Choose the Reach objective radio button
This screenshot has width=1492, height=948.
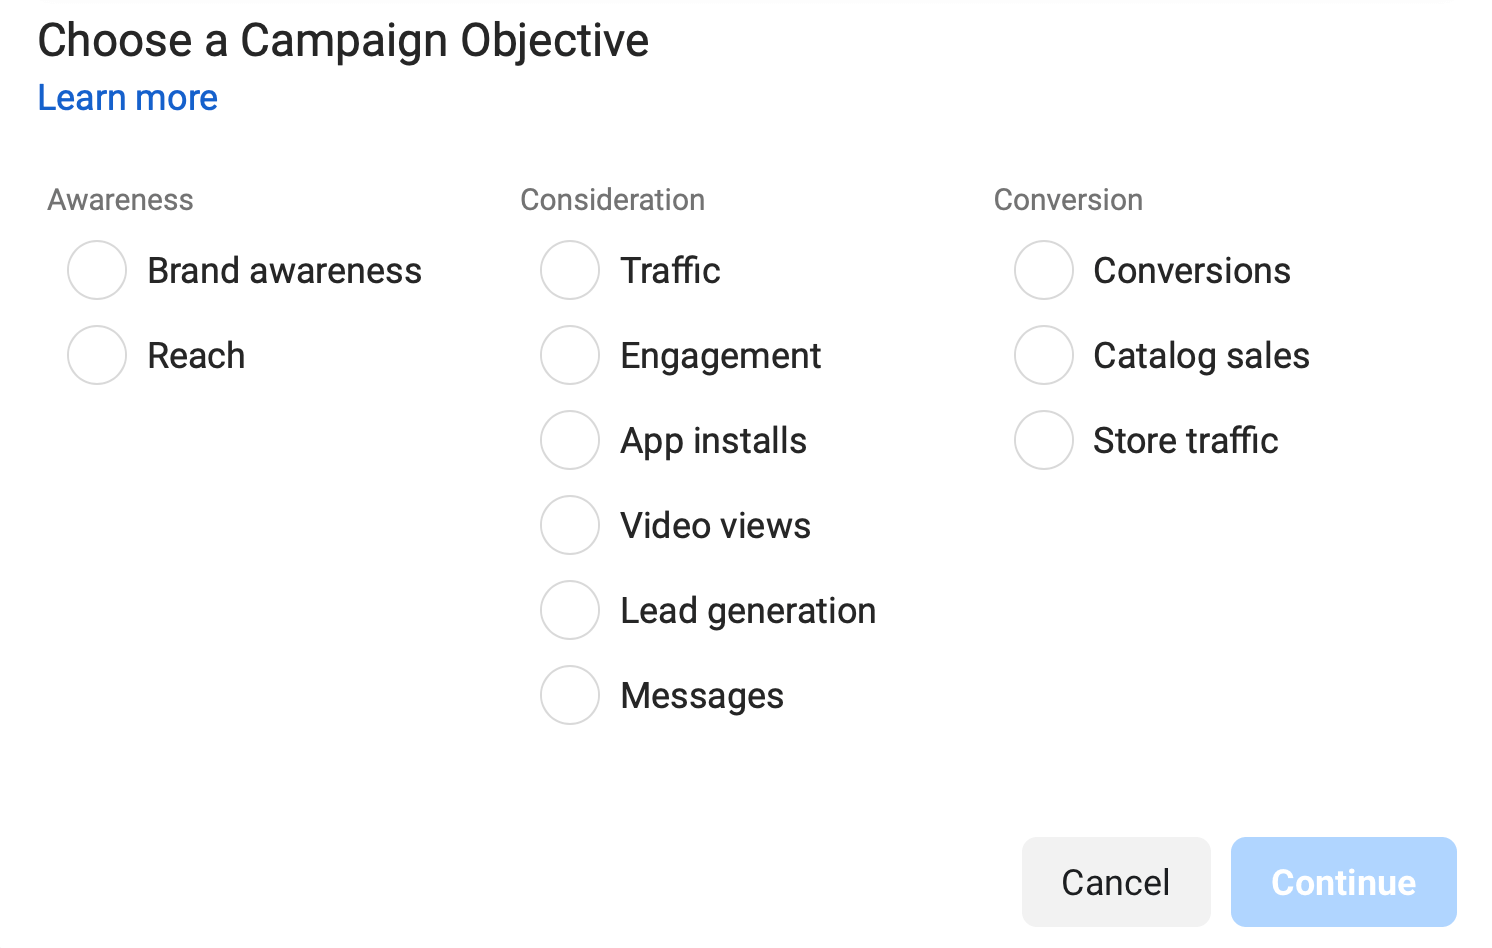(97, 355)
